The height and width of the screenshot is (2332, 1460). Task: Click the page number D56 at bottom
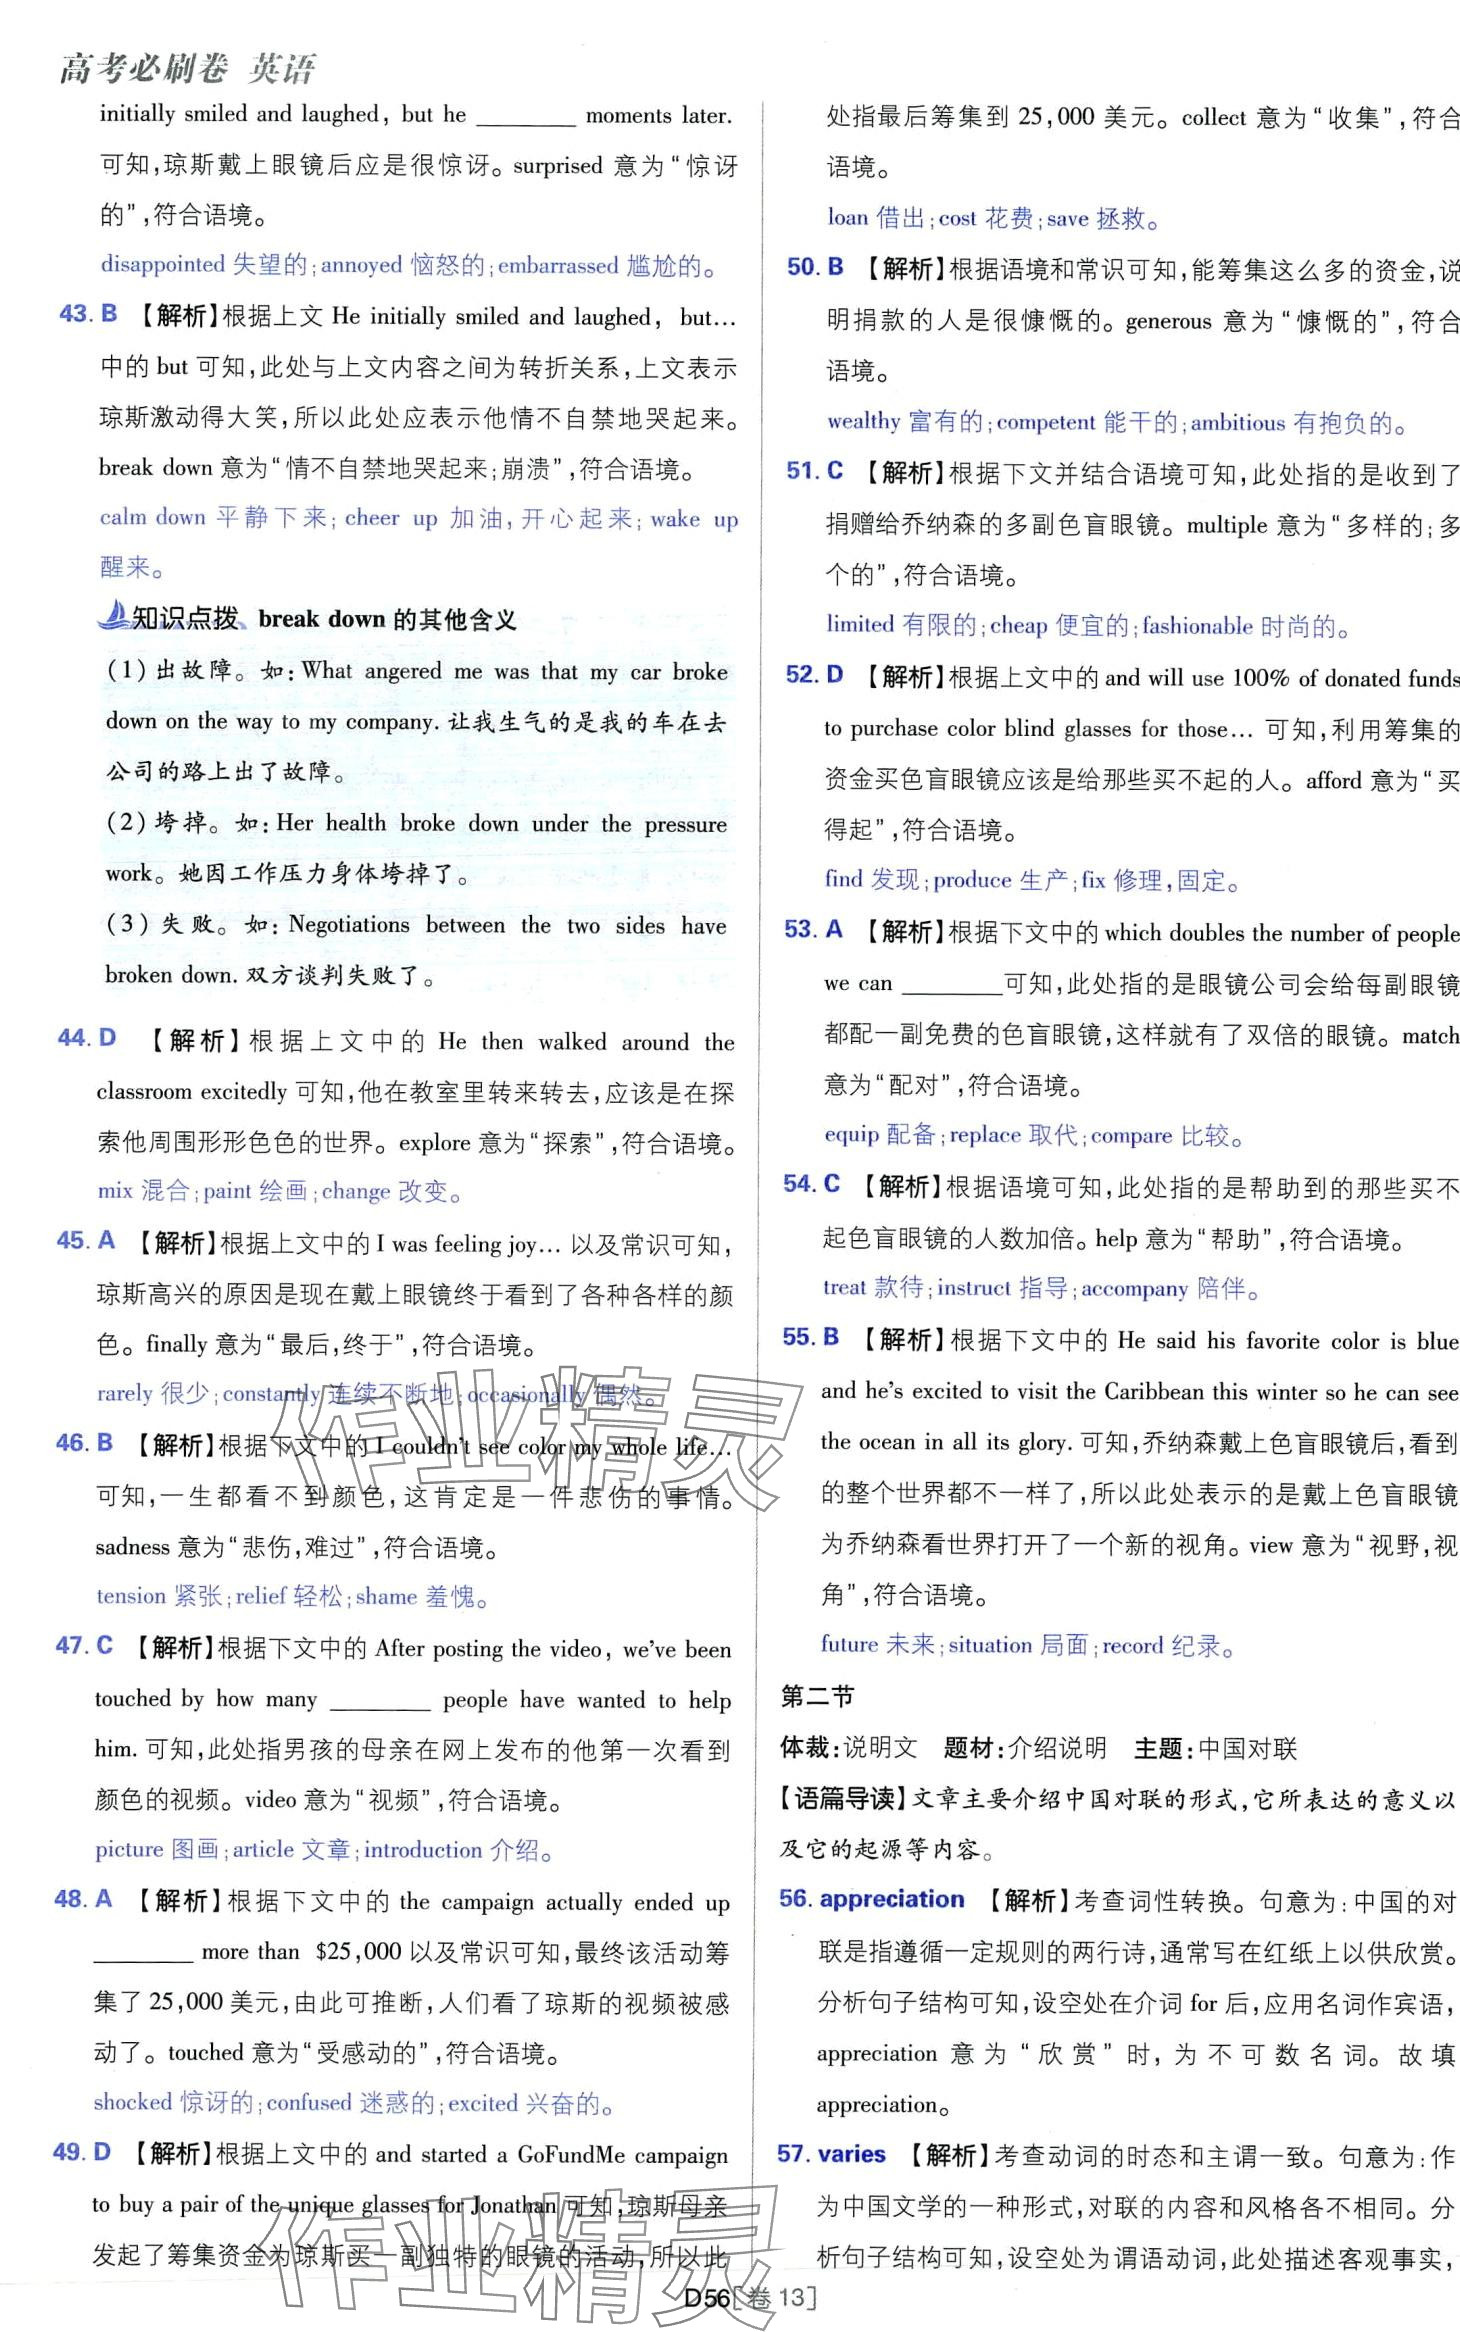[x=706, y=2298]
